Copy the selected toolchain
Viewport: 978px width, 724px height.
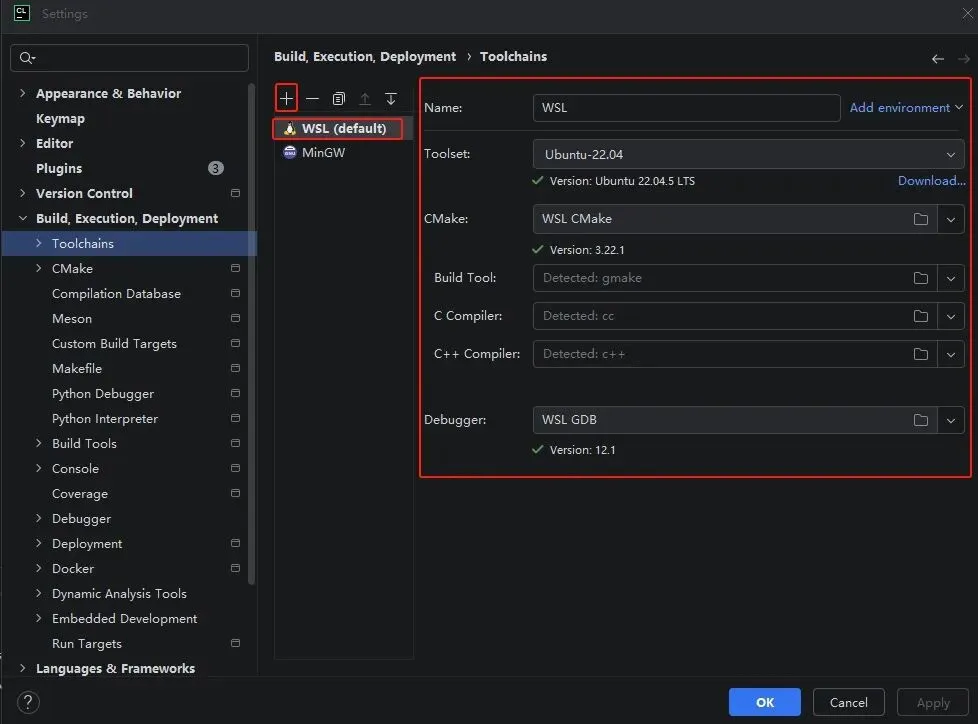pyautogui.click(x=339, y=99)
